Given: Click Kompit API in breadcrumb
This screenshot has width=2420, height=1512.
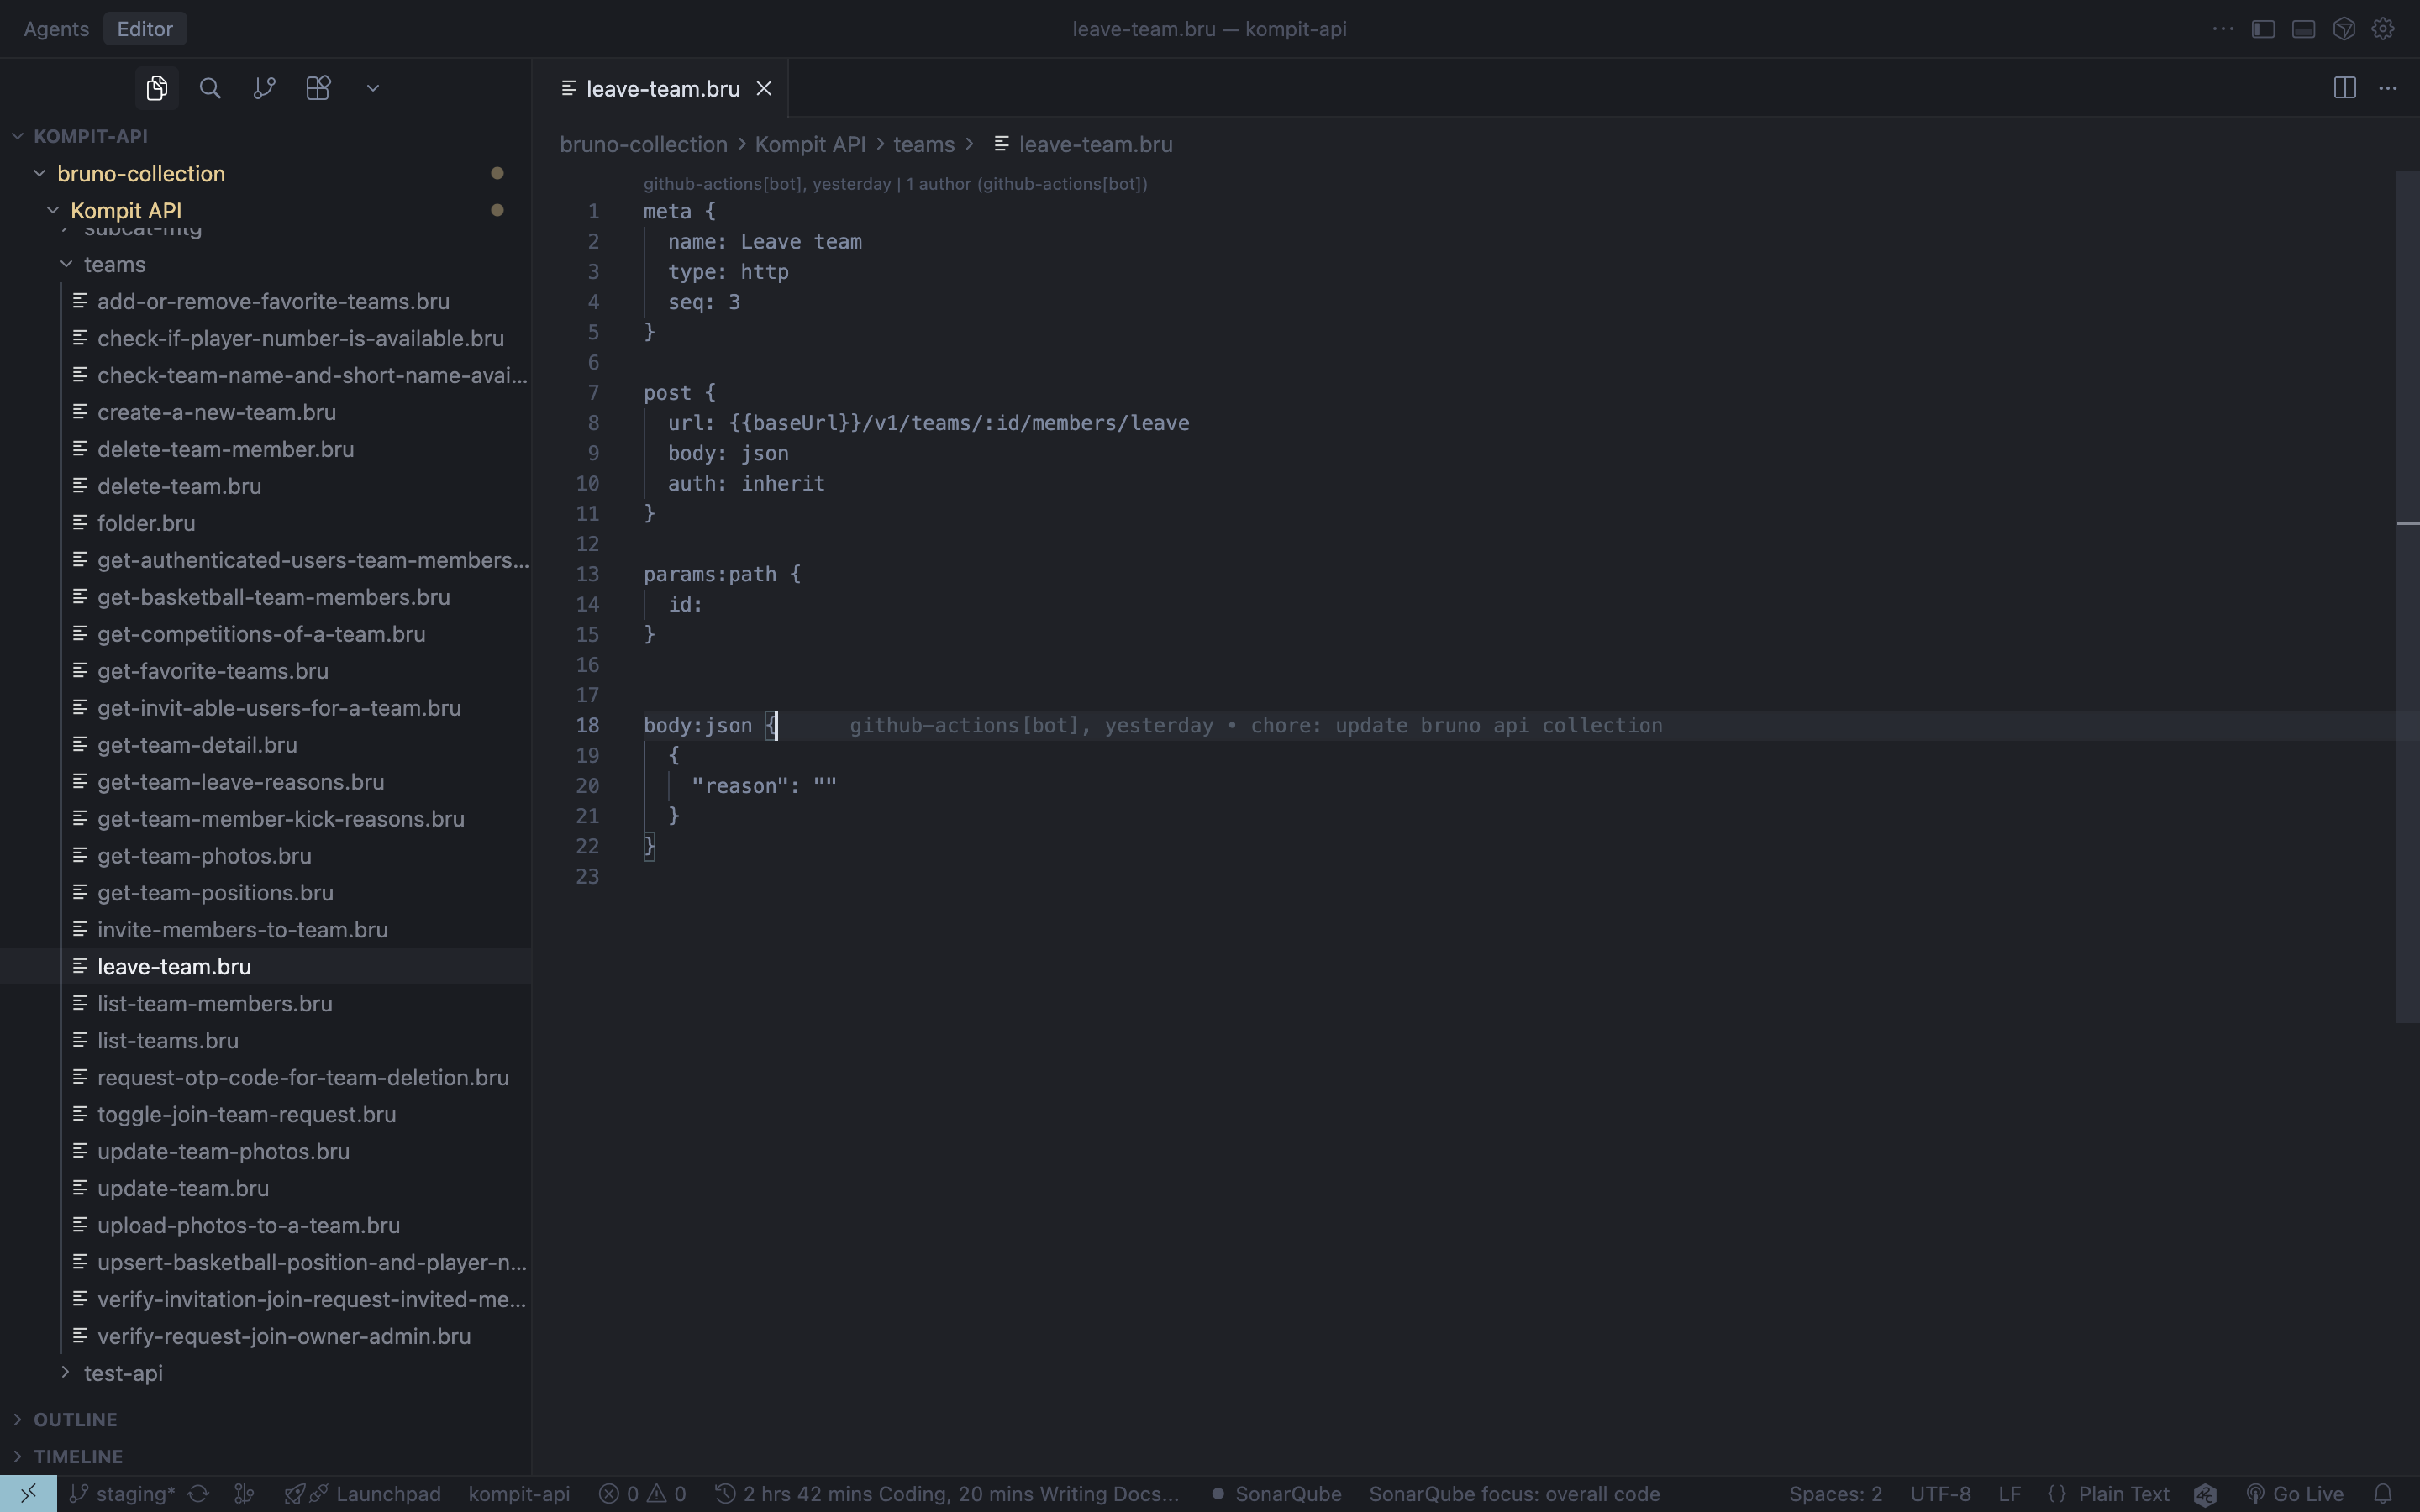Looking at the screenshot, I should (810, 144).
